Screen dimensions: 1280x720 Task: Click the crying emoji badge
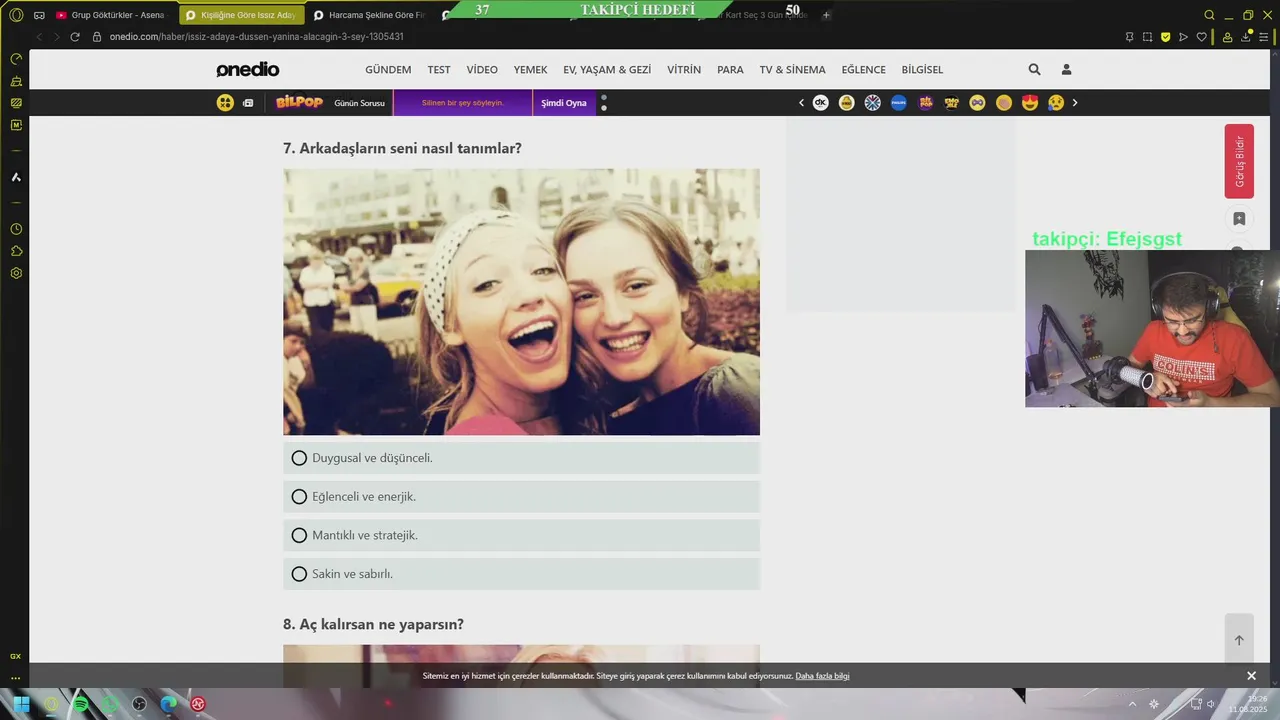click(1056, 103)
